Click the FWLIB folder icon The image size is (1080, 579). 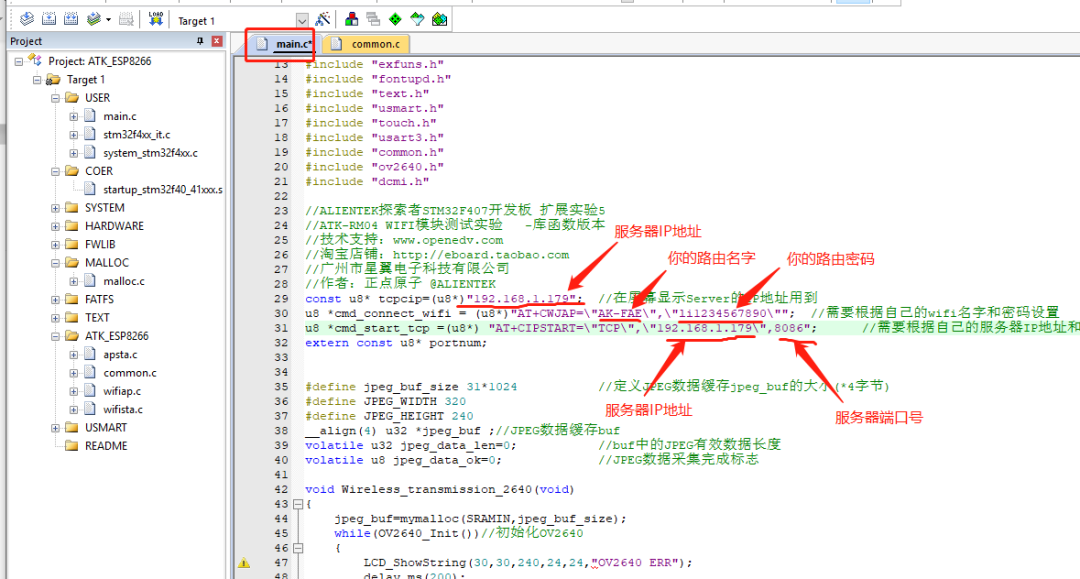tap(72, 244)
